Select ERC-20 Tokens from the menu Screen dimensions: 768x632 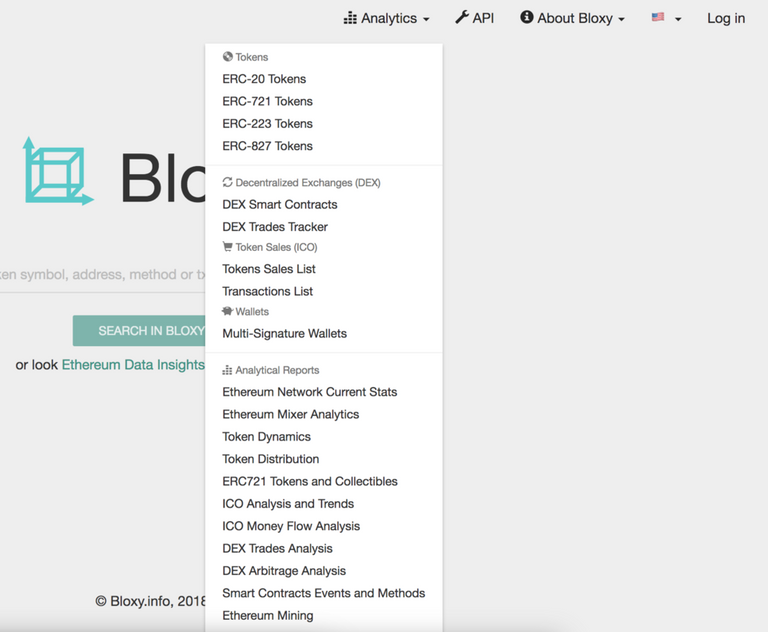pyautogui.click(x=264, y=79)
